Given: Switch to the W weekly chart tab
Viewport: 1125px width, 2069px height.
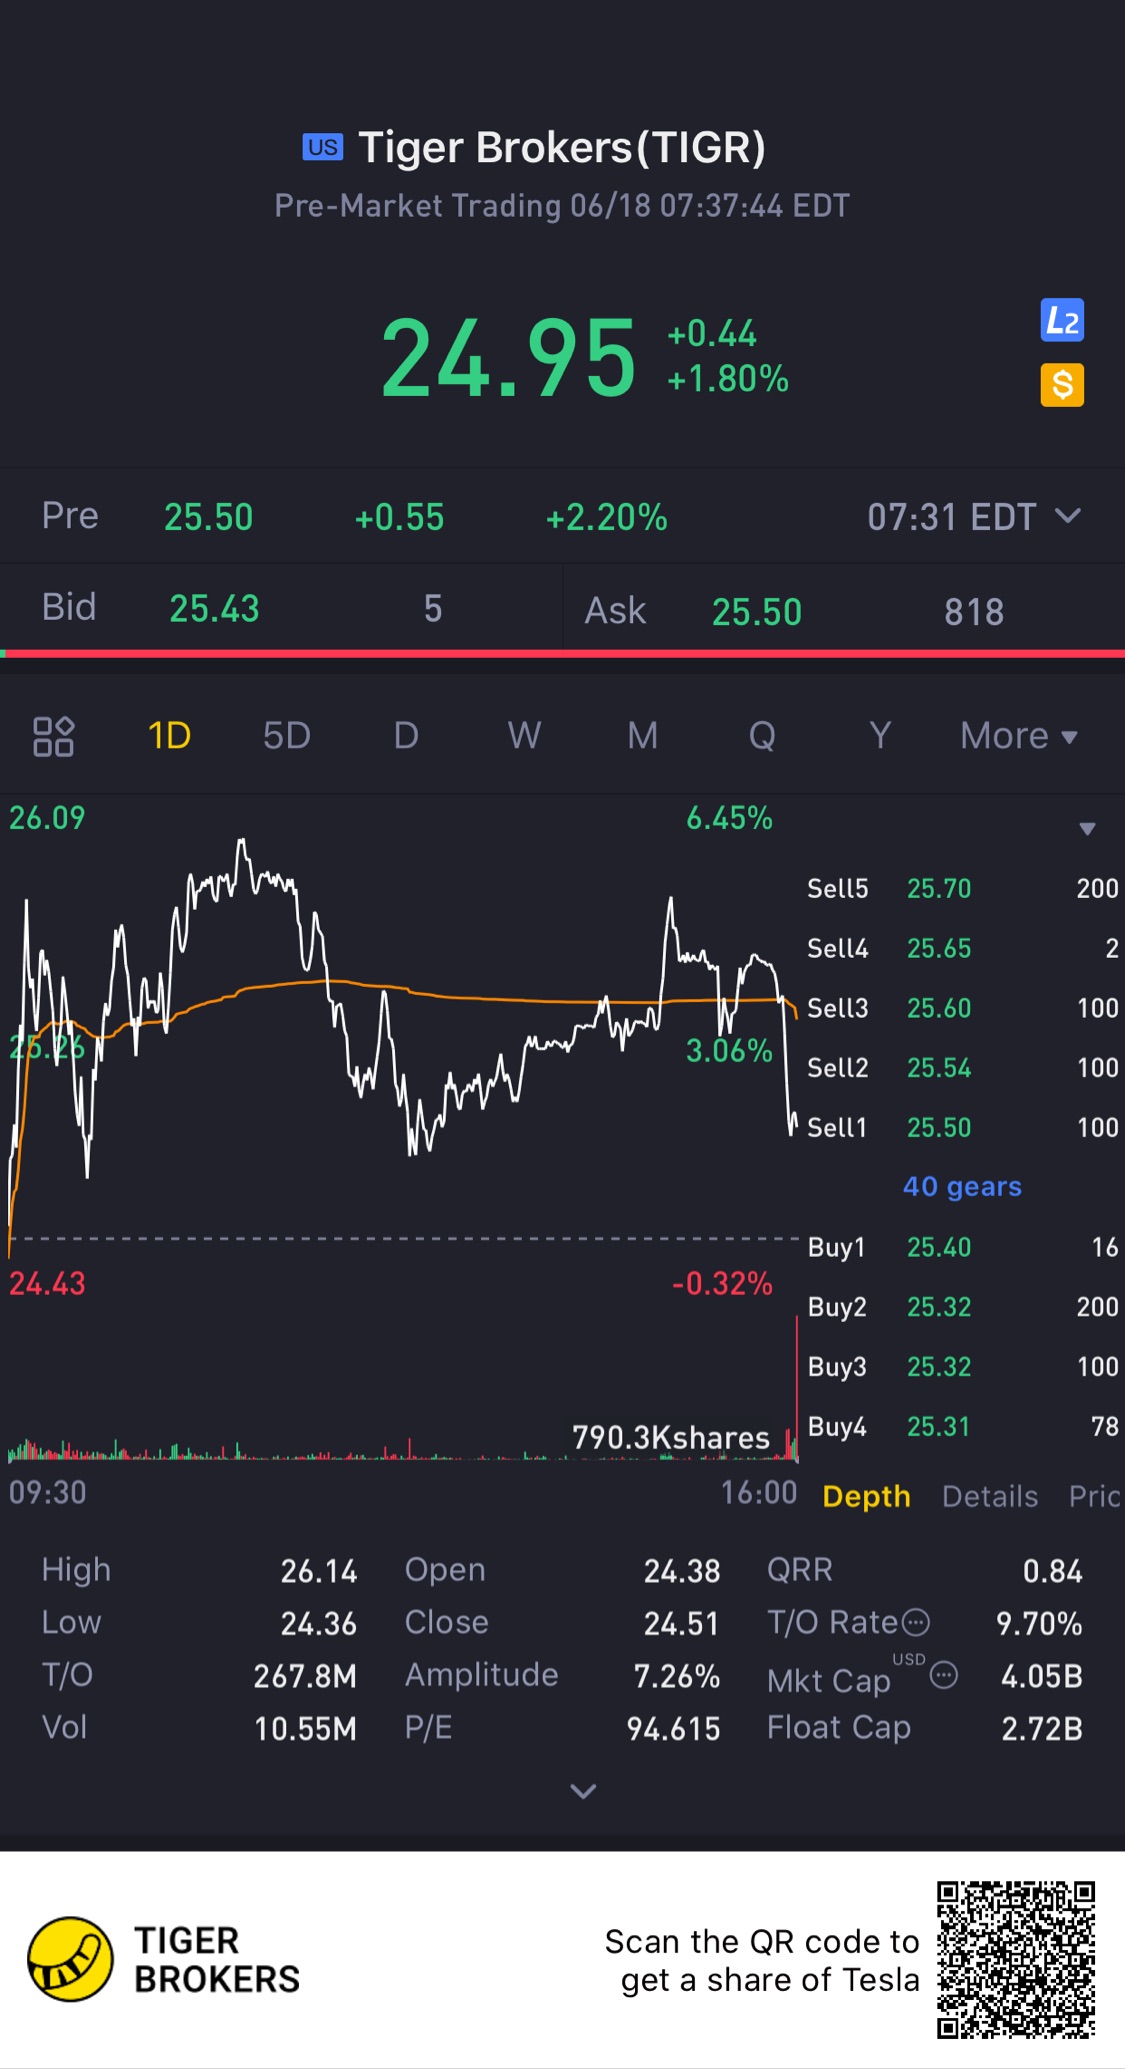Looking at the screenshot, I should click(524, 736).
